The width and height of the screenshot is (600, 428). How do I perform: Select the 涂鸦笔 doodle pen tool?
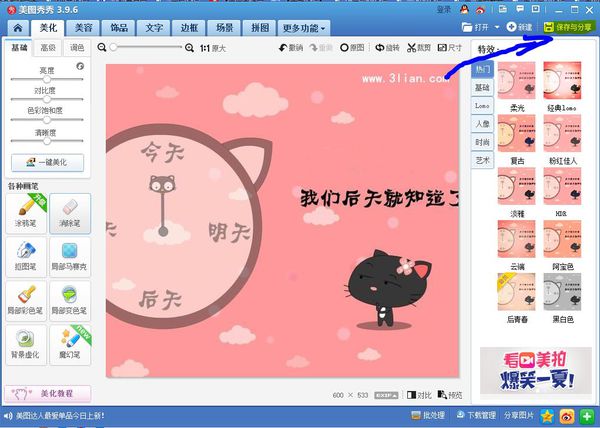point(26,213)
